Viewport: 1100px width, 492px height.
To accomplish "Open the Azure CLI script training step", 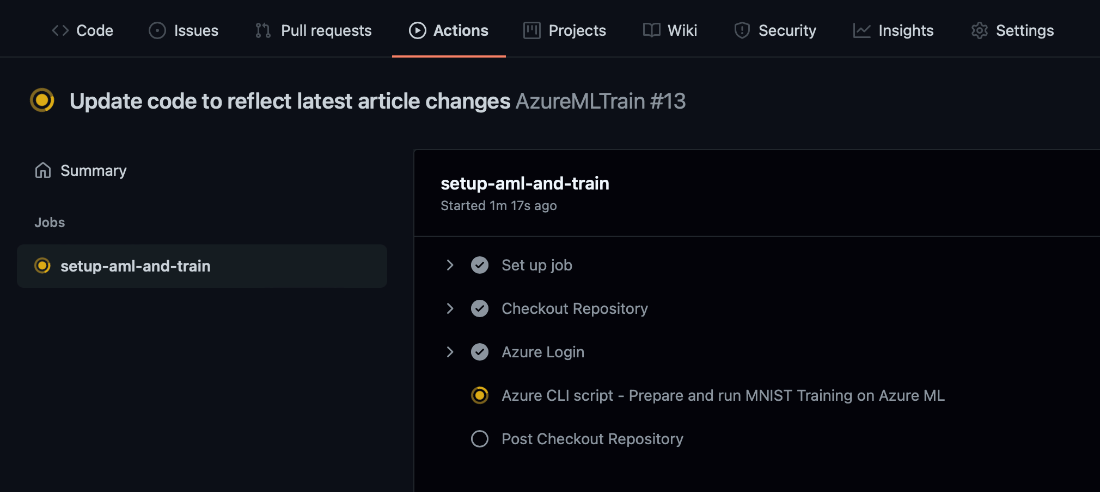I will pyautogui.click(x=723, y=396).
